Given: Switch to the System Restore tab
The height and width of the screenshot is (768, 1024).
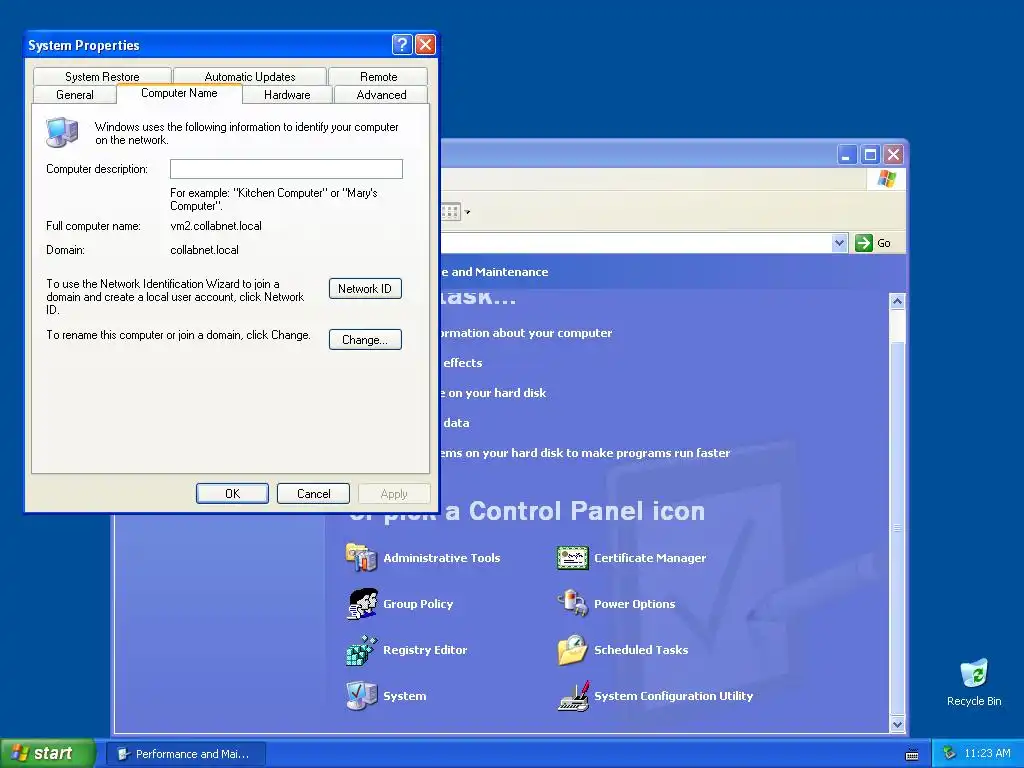Looking at the screenshot, I should [102, 76].
